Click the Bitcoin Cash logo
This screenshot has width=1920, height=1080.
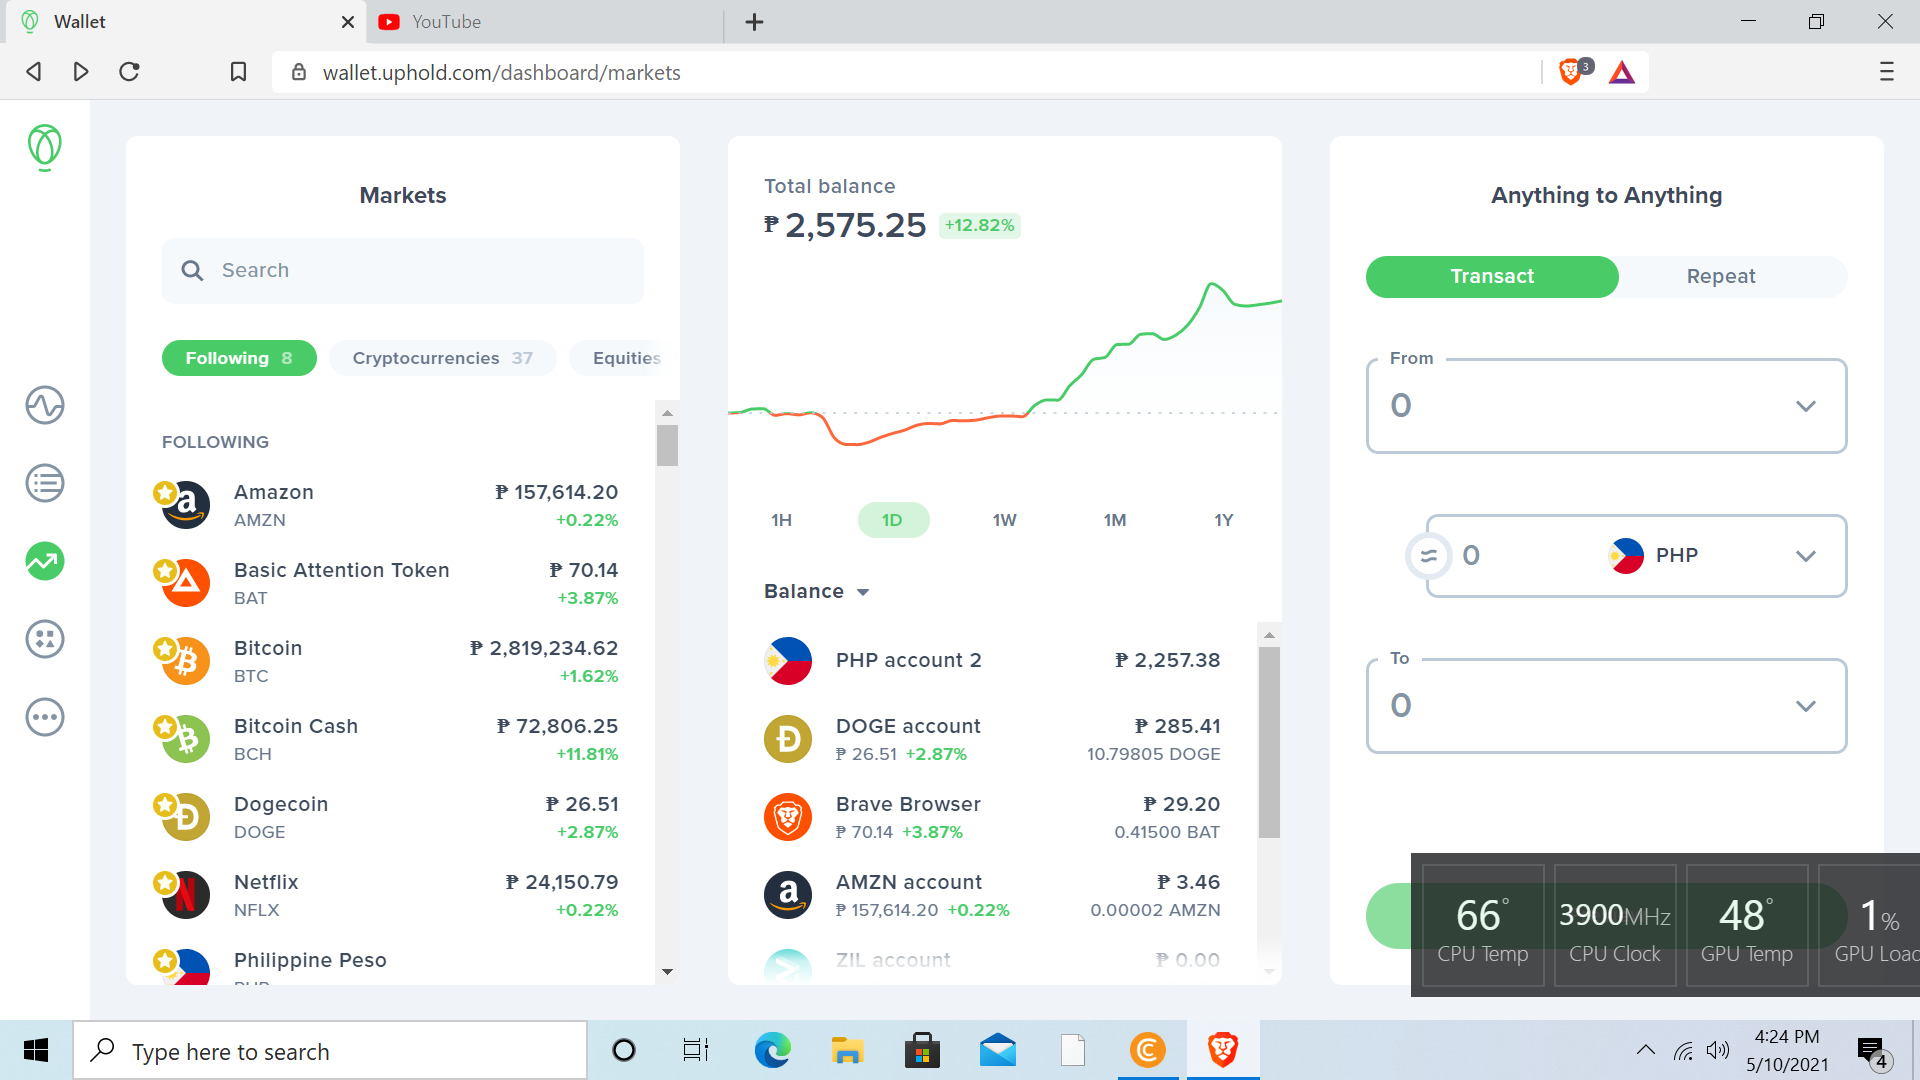point(185,739)
